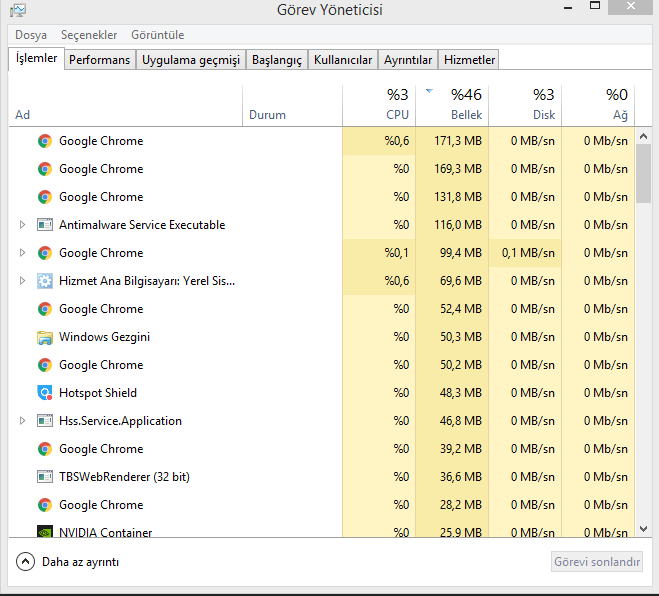Open the Seçenekler menu

89,35
